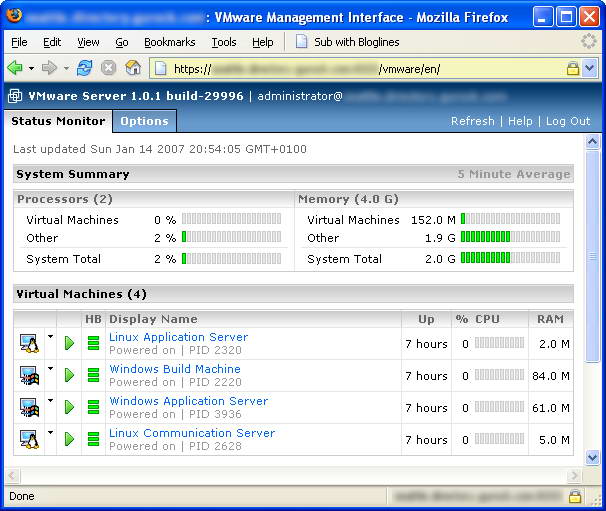Click the Log Out link
This screenshot has width=606, height=511.
click(568, 121)
